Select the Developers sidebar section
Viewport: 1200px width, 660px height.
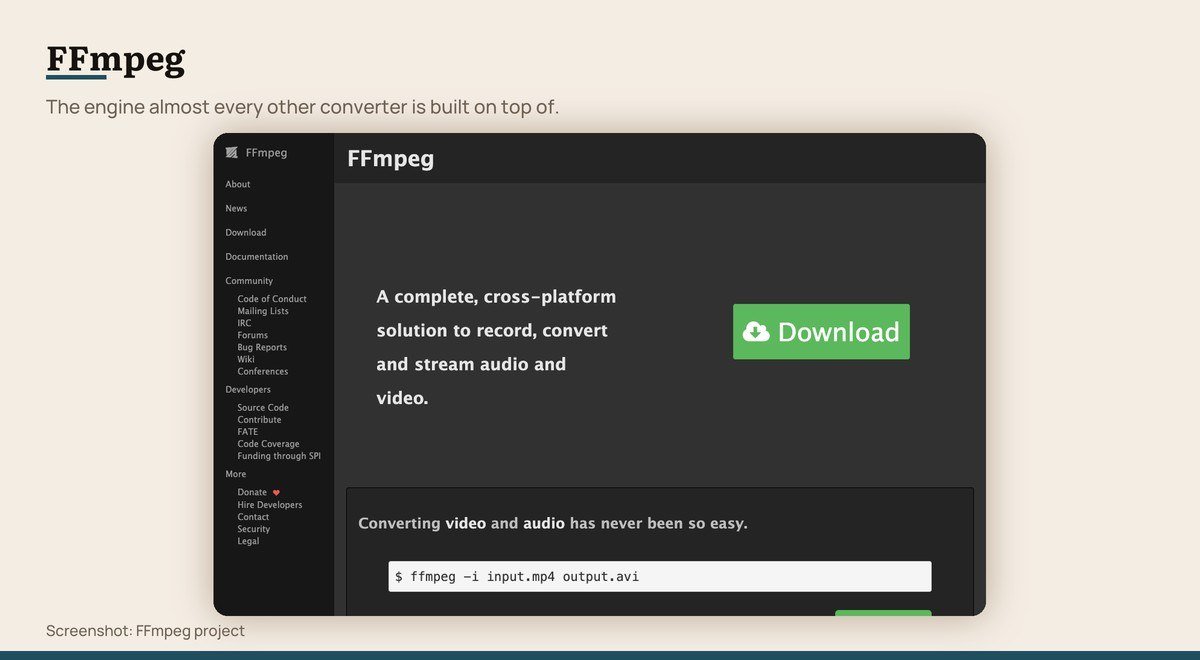248,389
